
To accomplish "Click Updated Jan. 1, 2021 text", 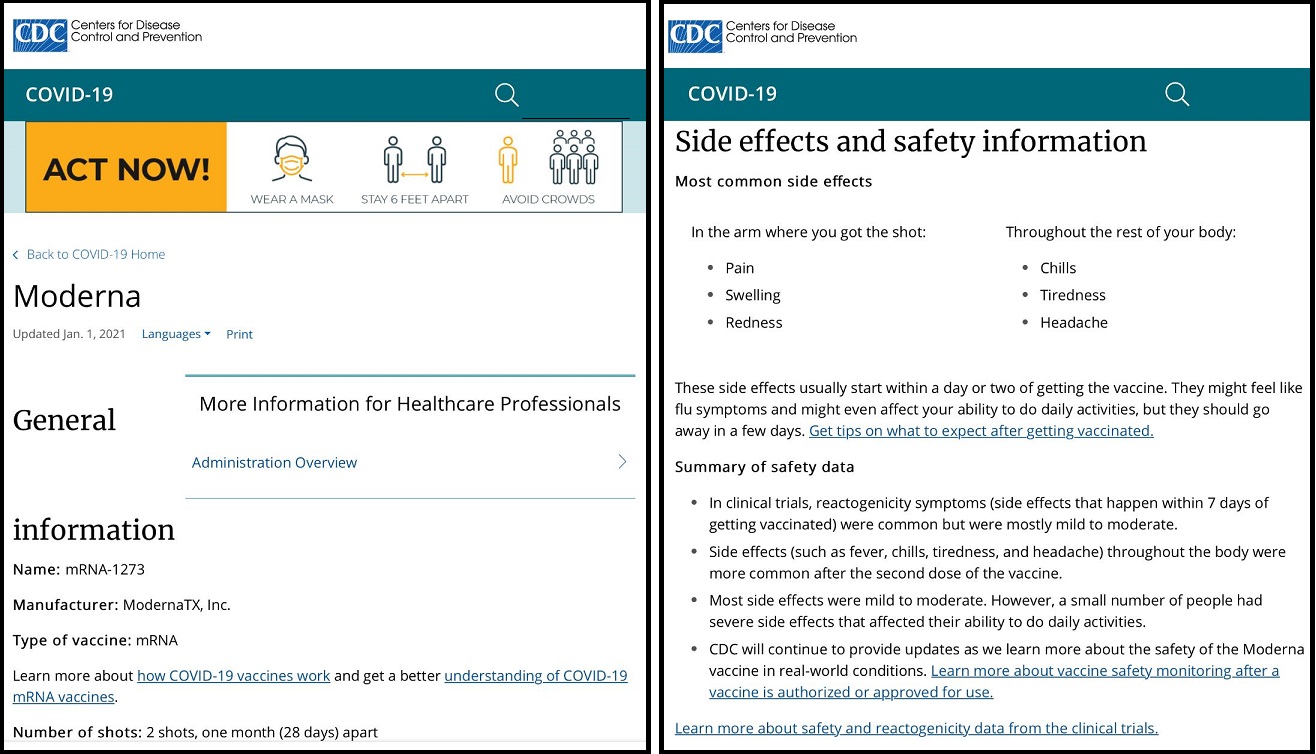I will coord(69,334).
